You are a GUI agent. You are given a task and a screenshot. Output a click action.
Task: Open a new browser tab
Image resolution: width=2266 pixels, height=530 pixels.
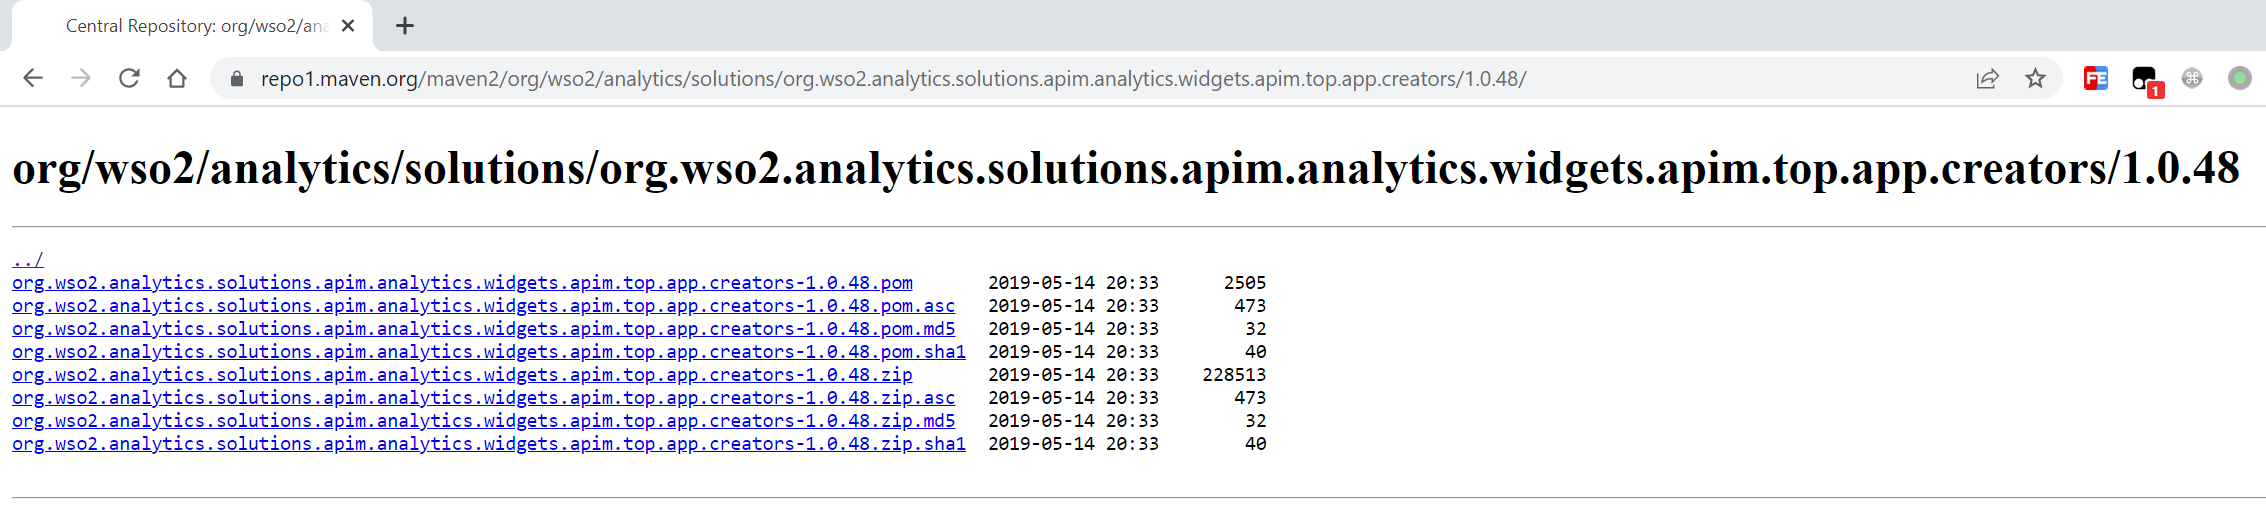click(x=405, y=26)
